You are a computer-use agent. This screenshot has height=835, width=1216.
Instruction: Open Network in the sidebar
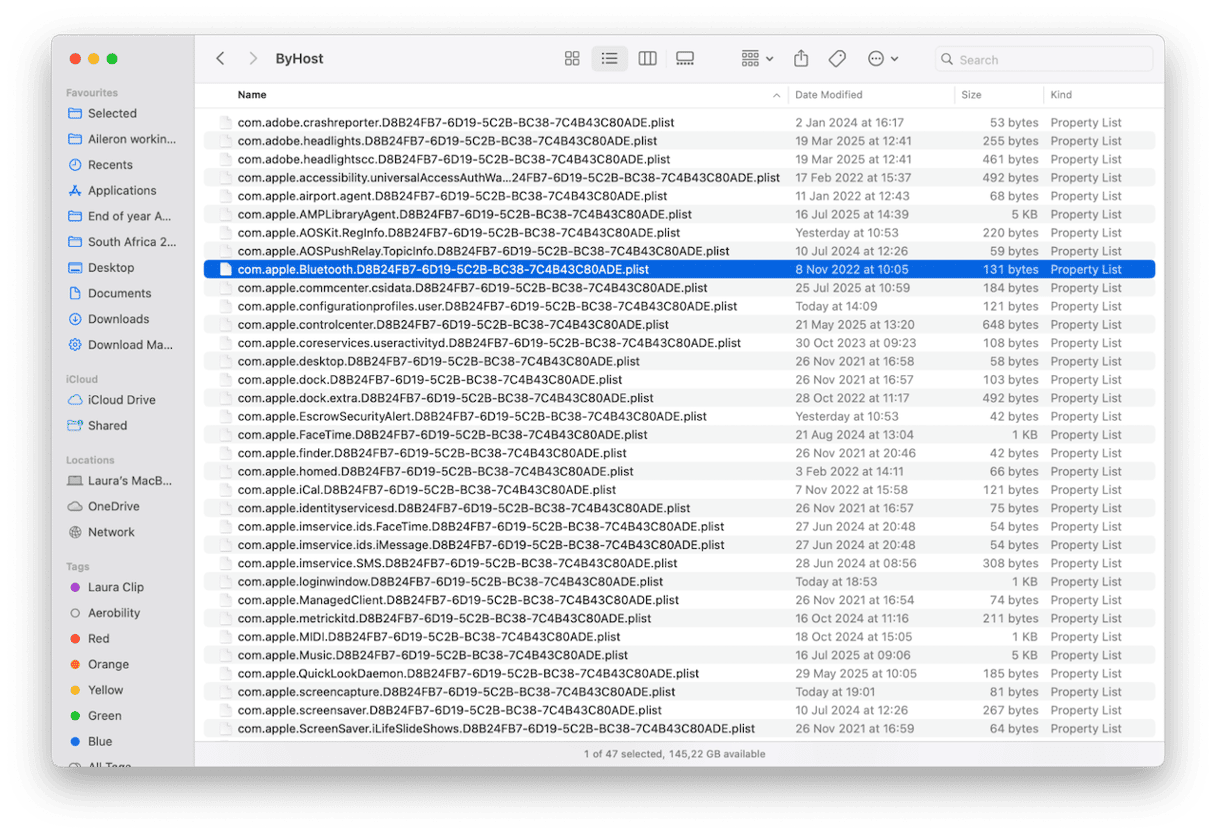point(112,532)
